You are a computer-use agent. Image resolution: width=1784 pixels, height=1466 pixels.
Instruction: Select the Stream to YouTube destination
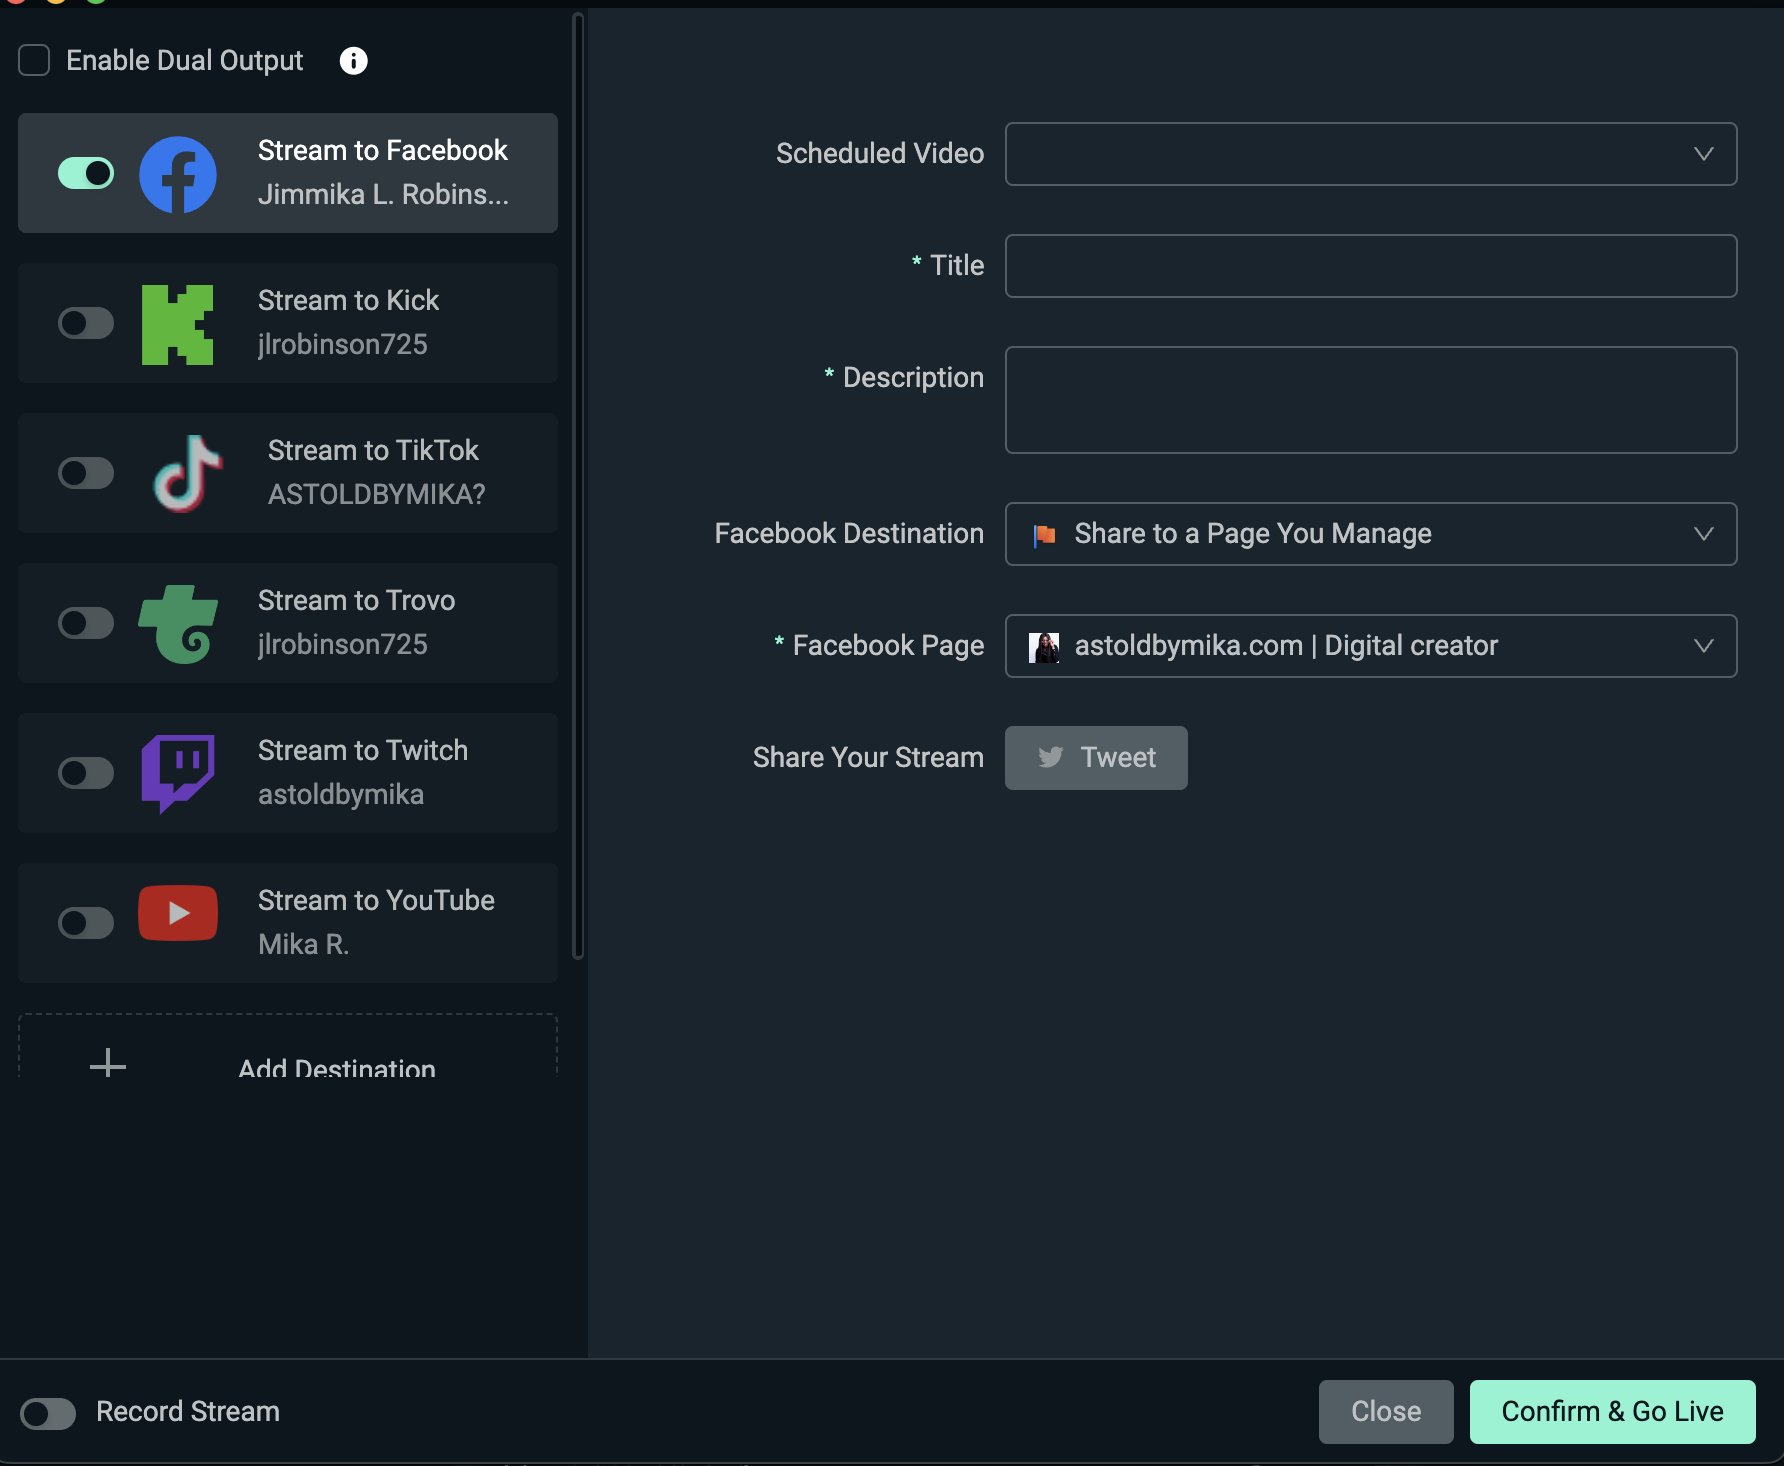click(x=376, y=922)
